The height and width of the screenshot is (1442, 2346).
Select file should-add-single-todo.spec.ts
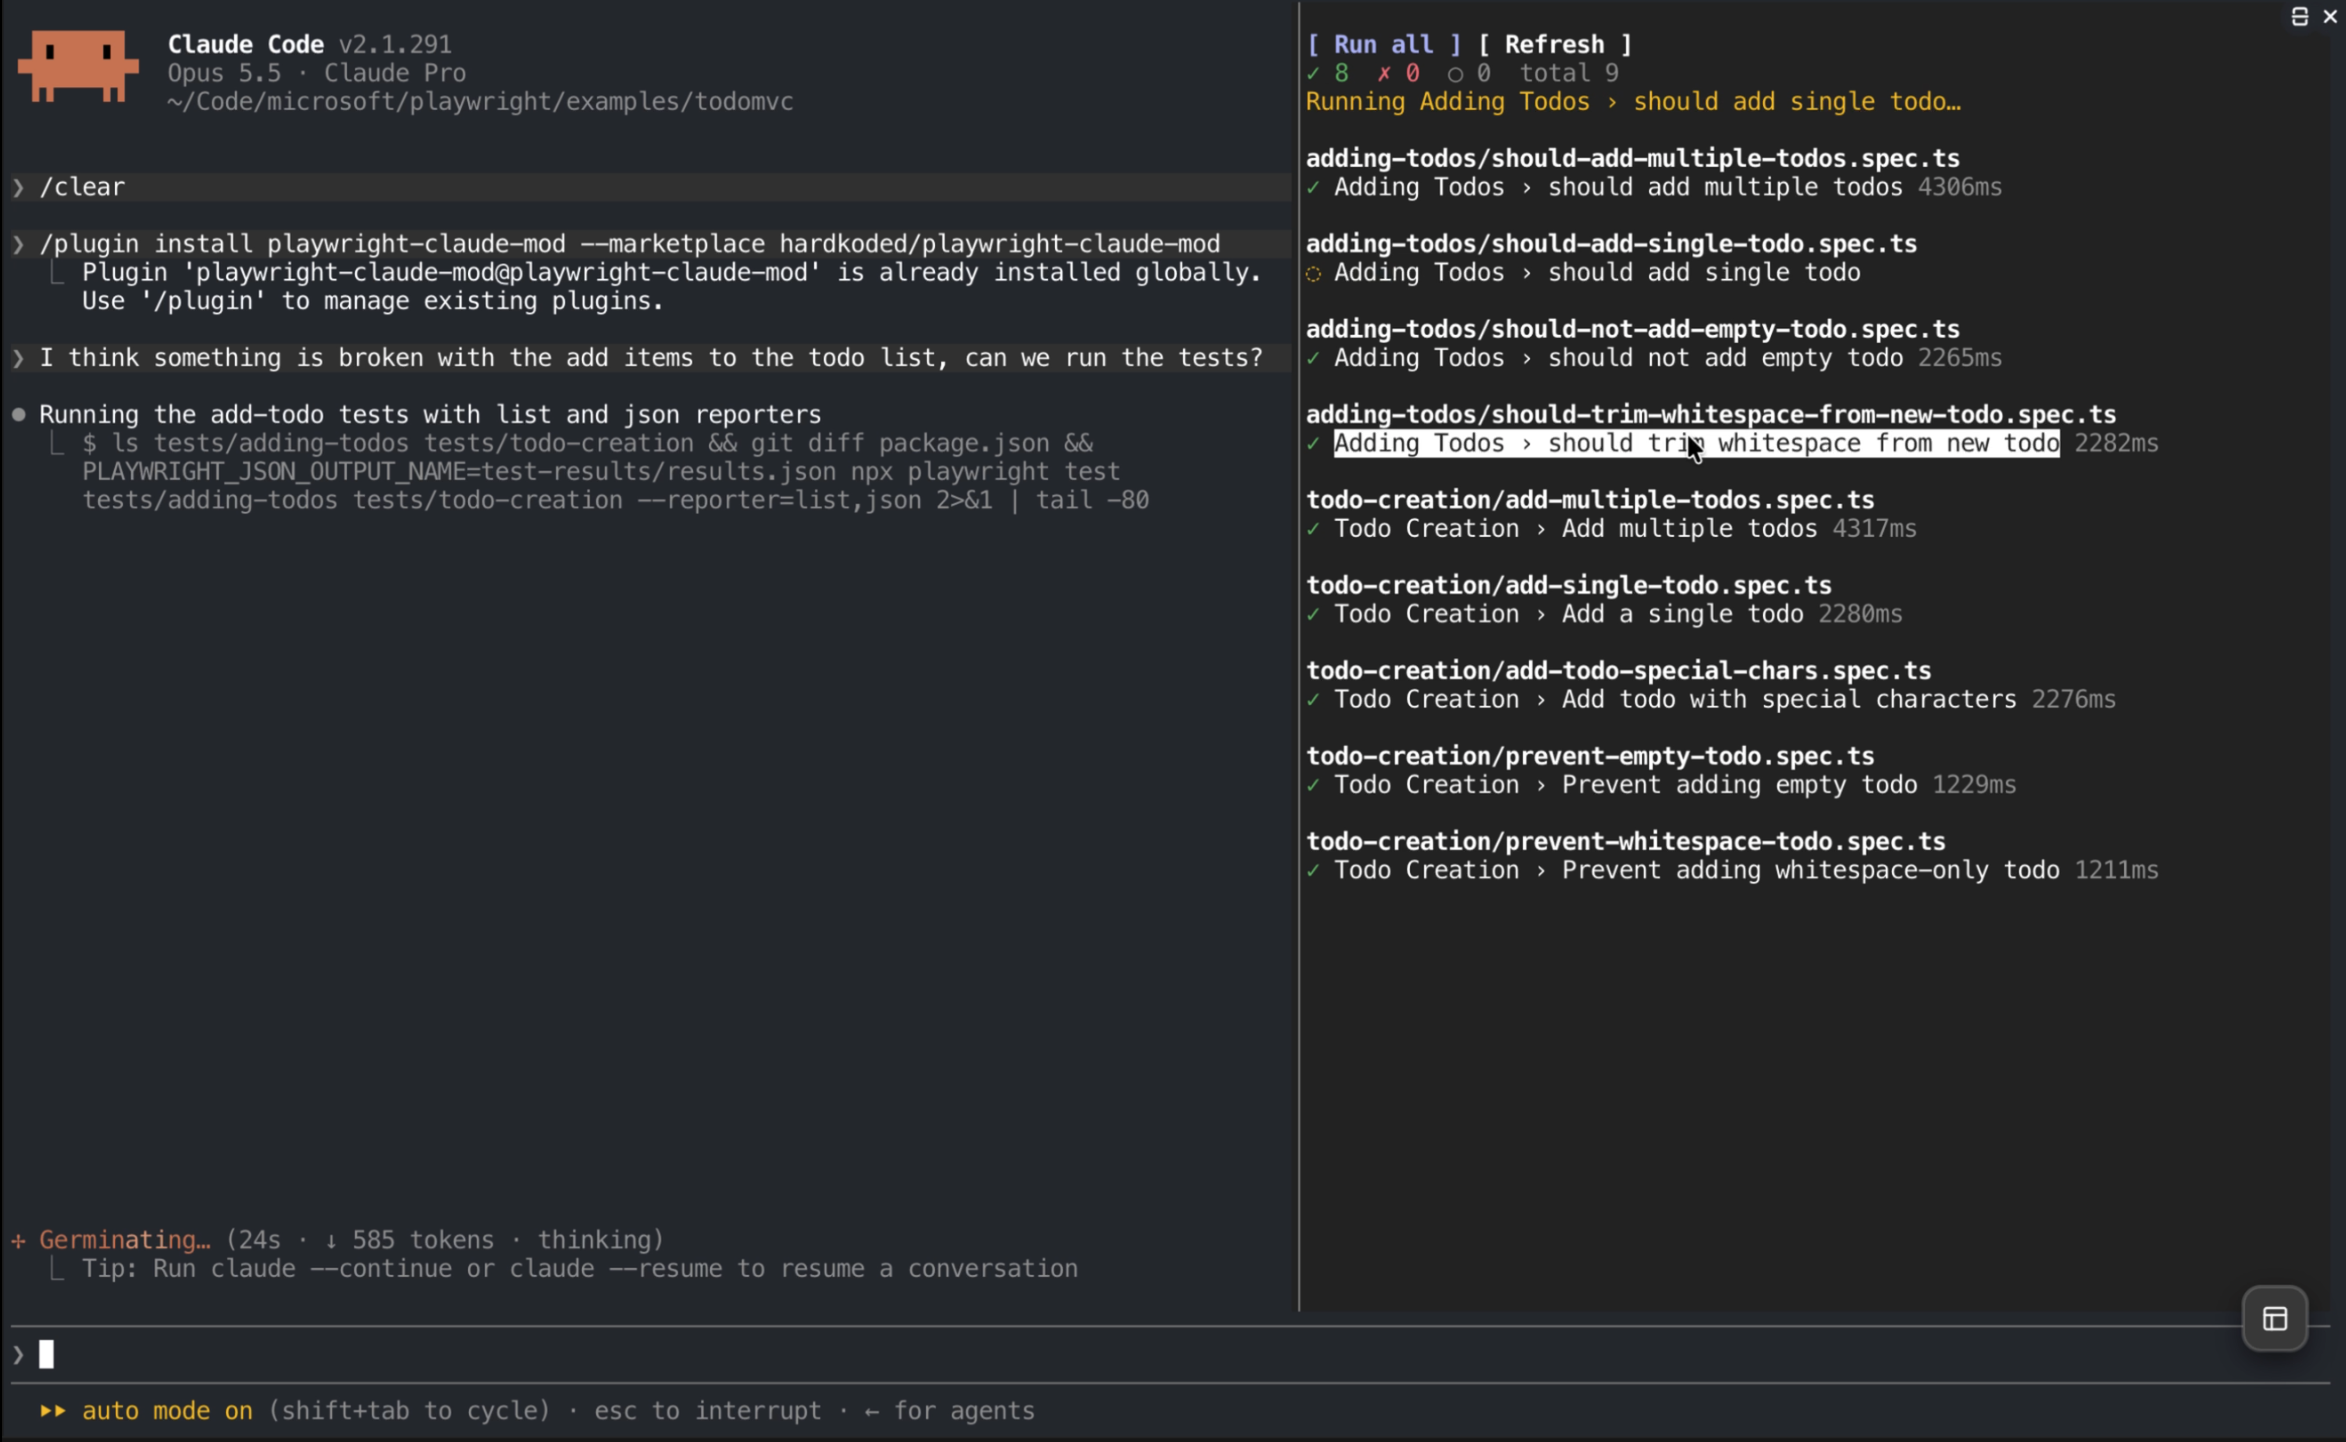coord(1611,244)
